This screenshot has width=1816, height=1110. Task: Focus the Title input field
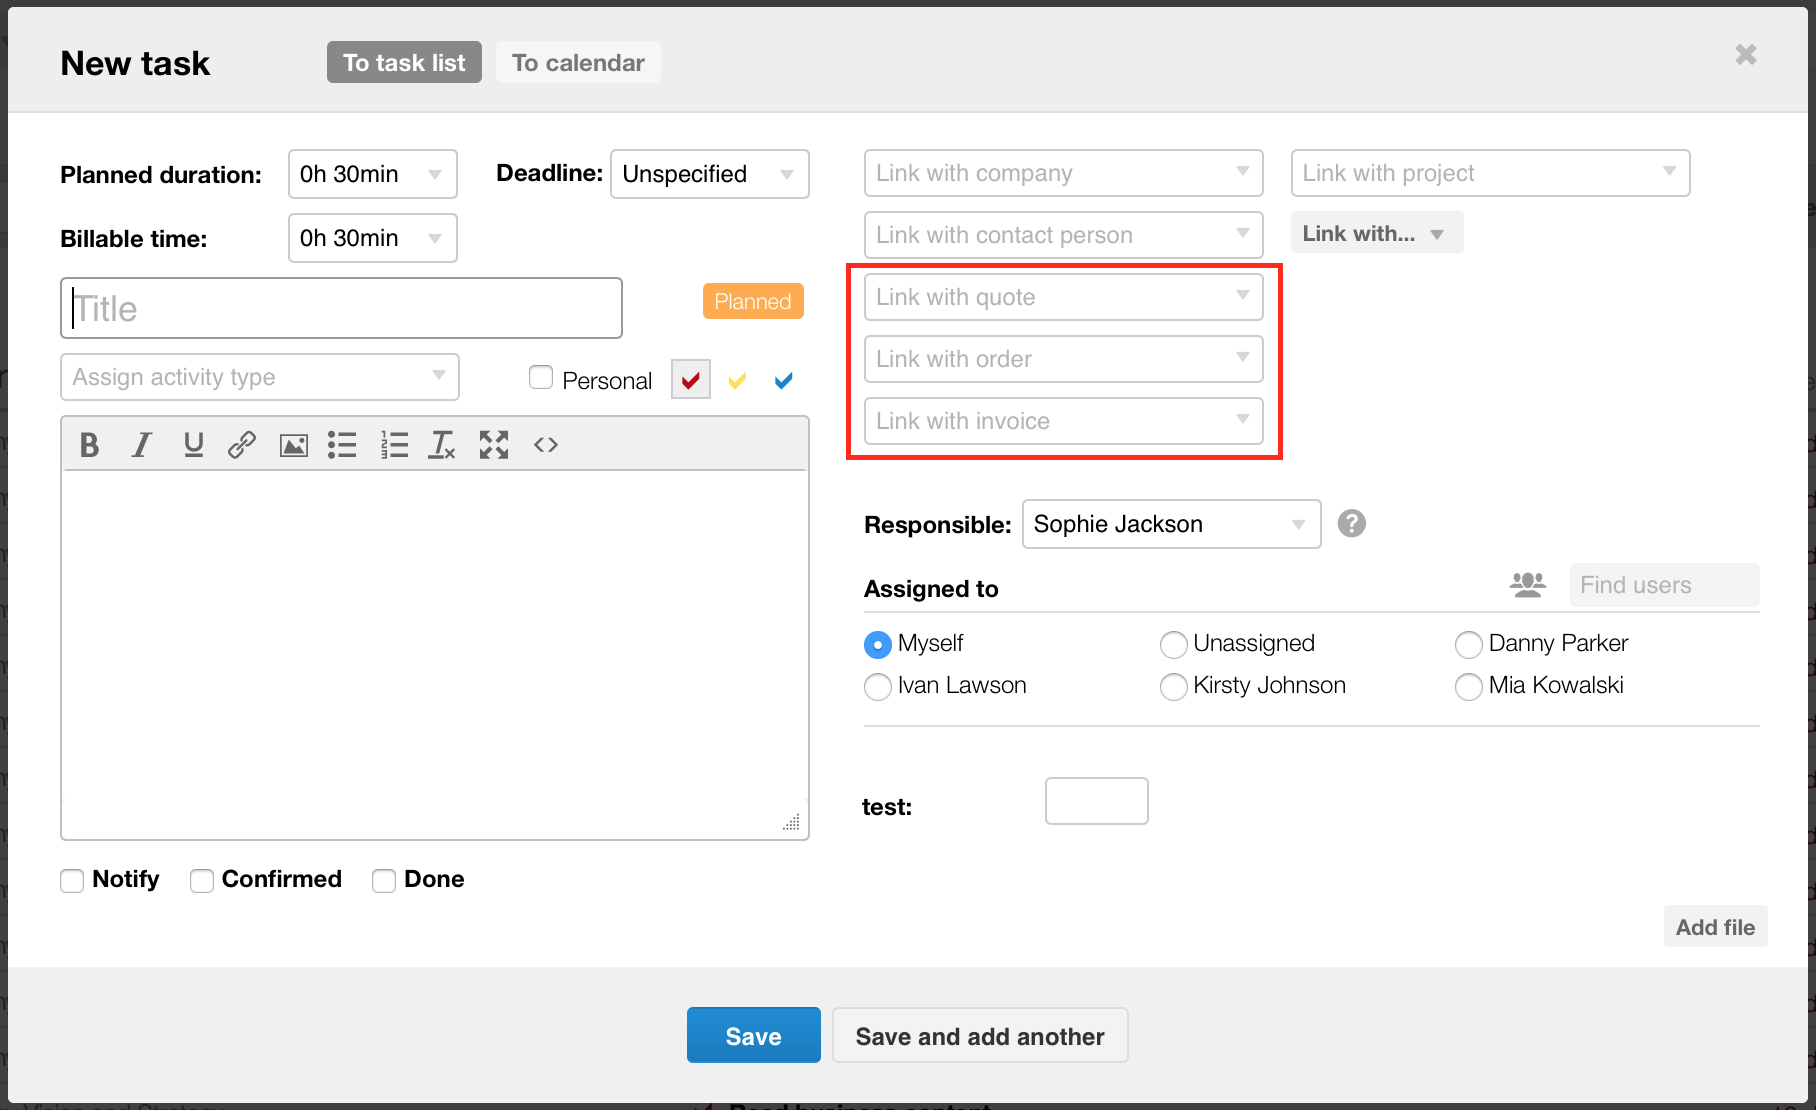coord(341,308)
